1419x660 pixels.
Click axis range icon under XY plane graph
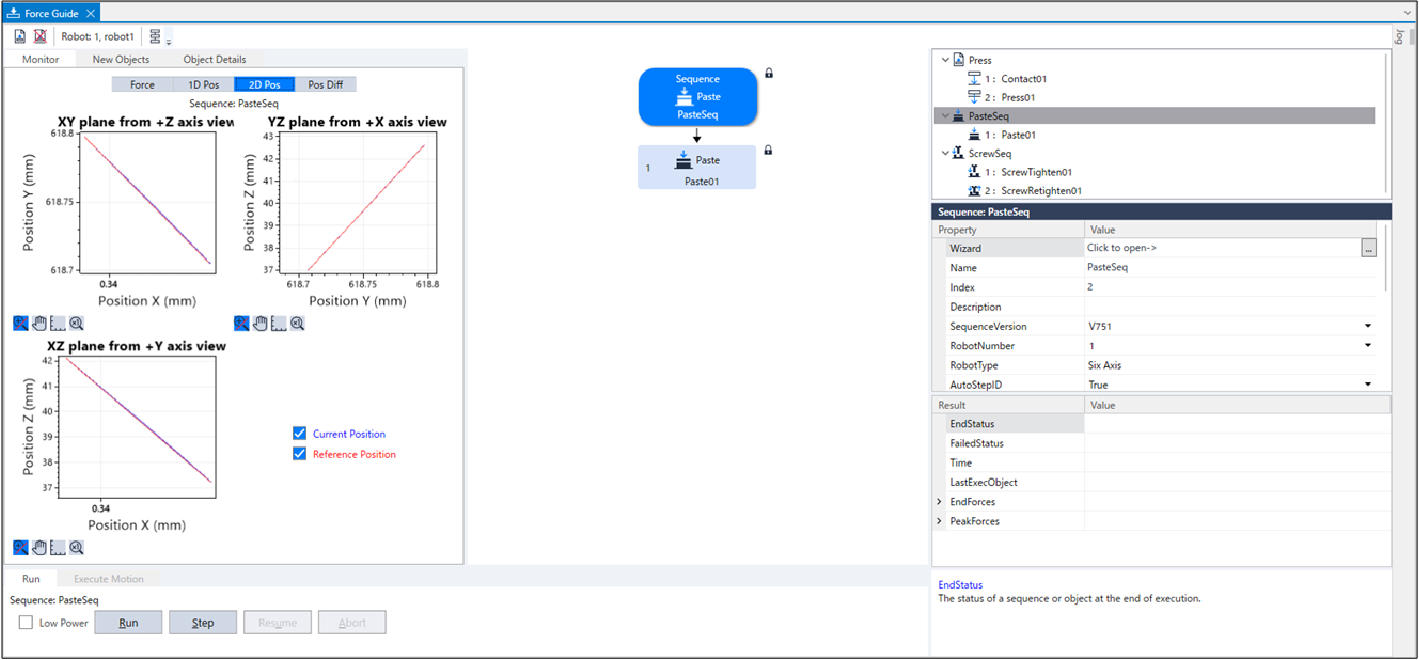coord(58,323)
